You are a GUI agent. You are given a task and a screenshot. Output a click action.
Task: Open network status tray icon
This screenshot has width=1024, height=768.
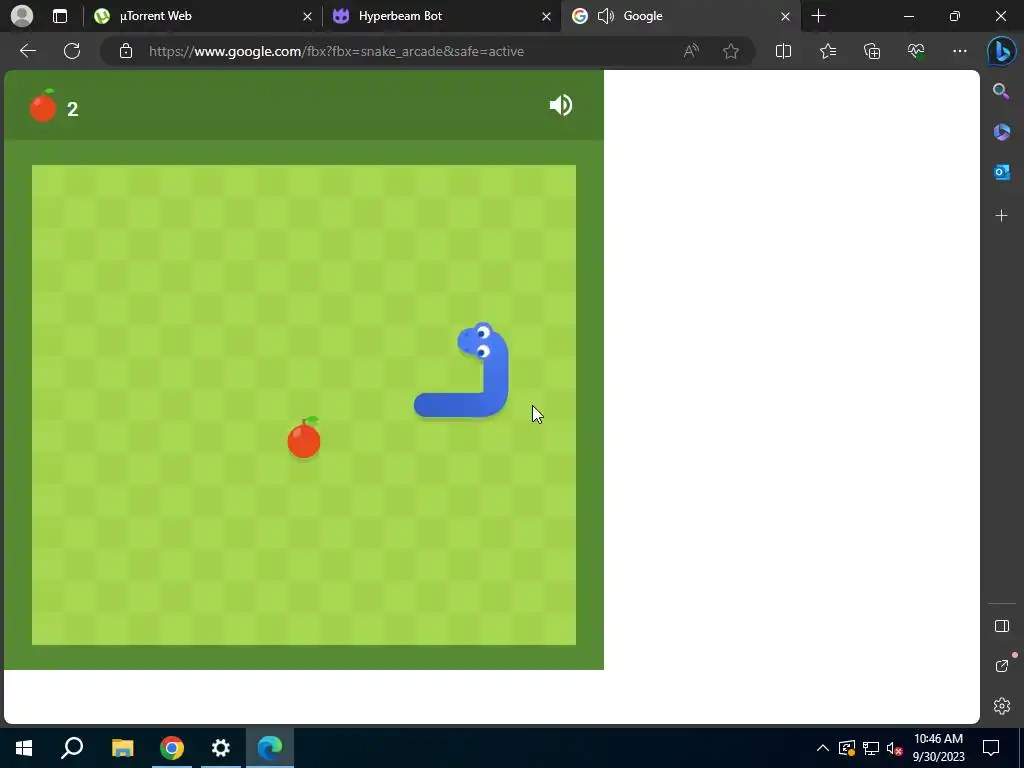871,748
